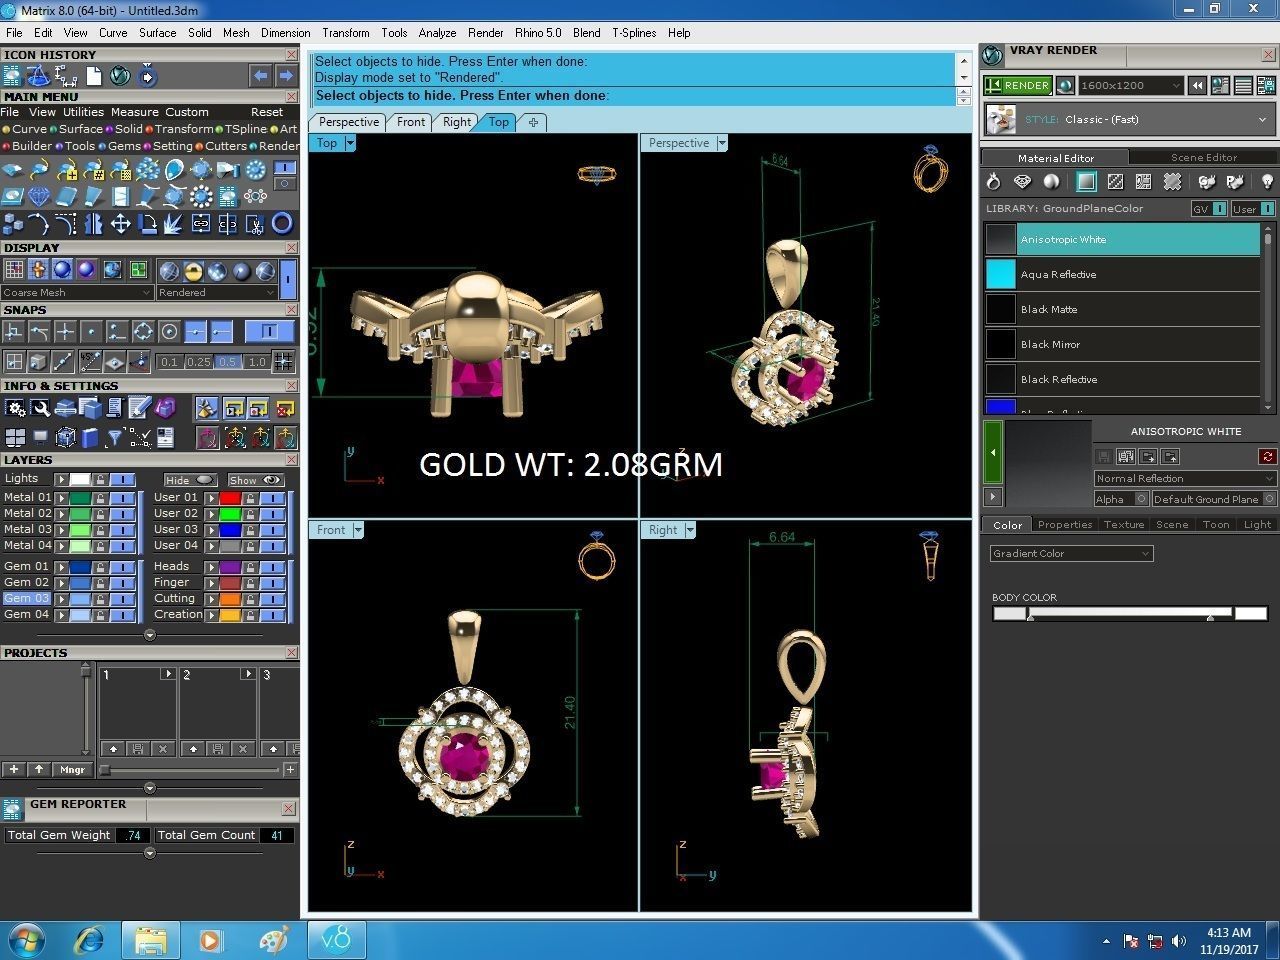Select the gold shaded display mode sphere
This screenshot has width=1280, height=960.
point(193,270)
